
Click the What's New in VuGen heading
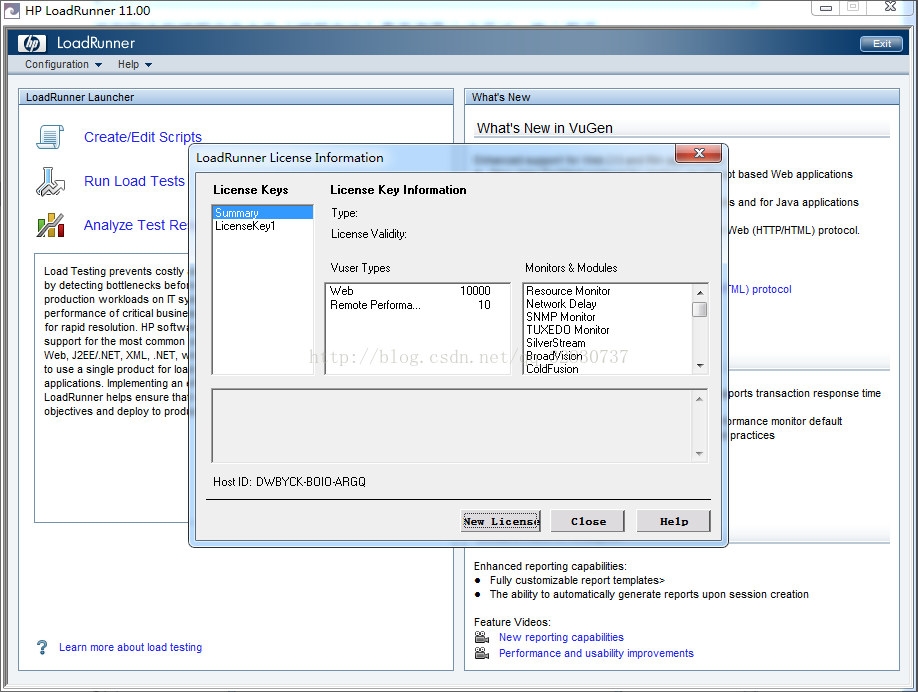click(544, 128)
